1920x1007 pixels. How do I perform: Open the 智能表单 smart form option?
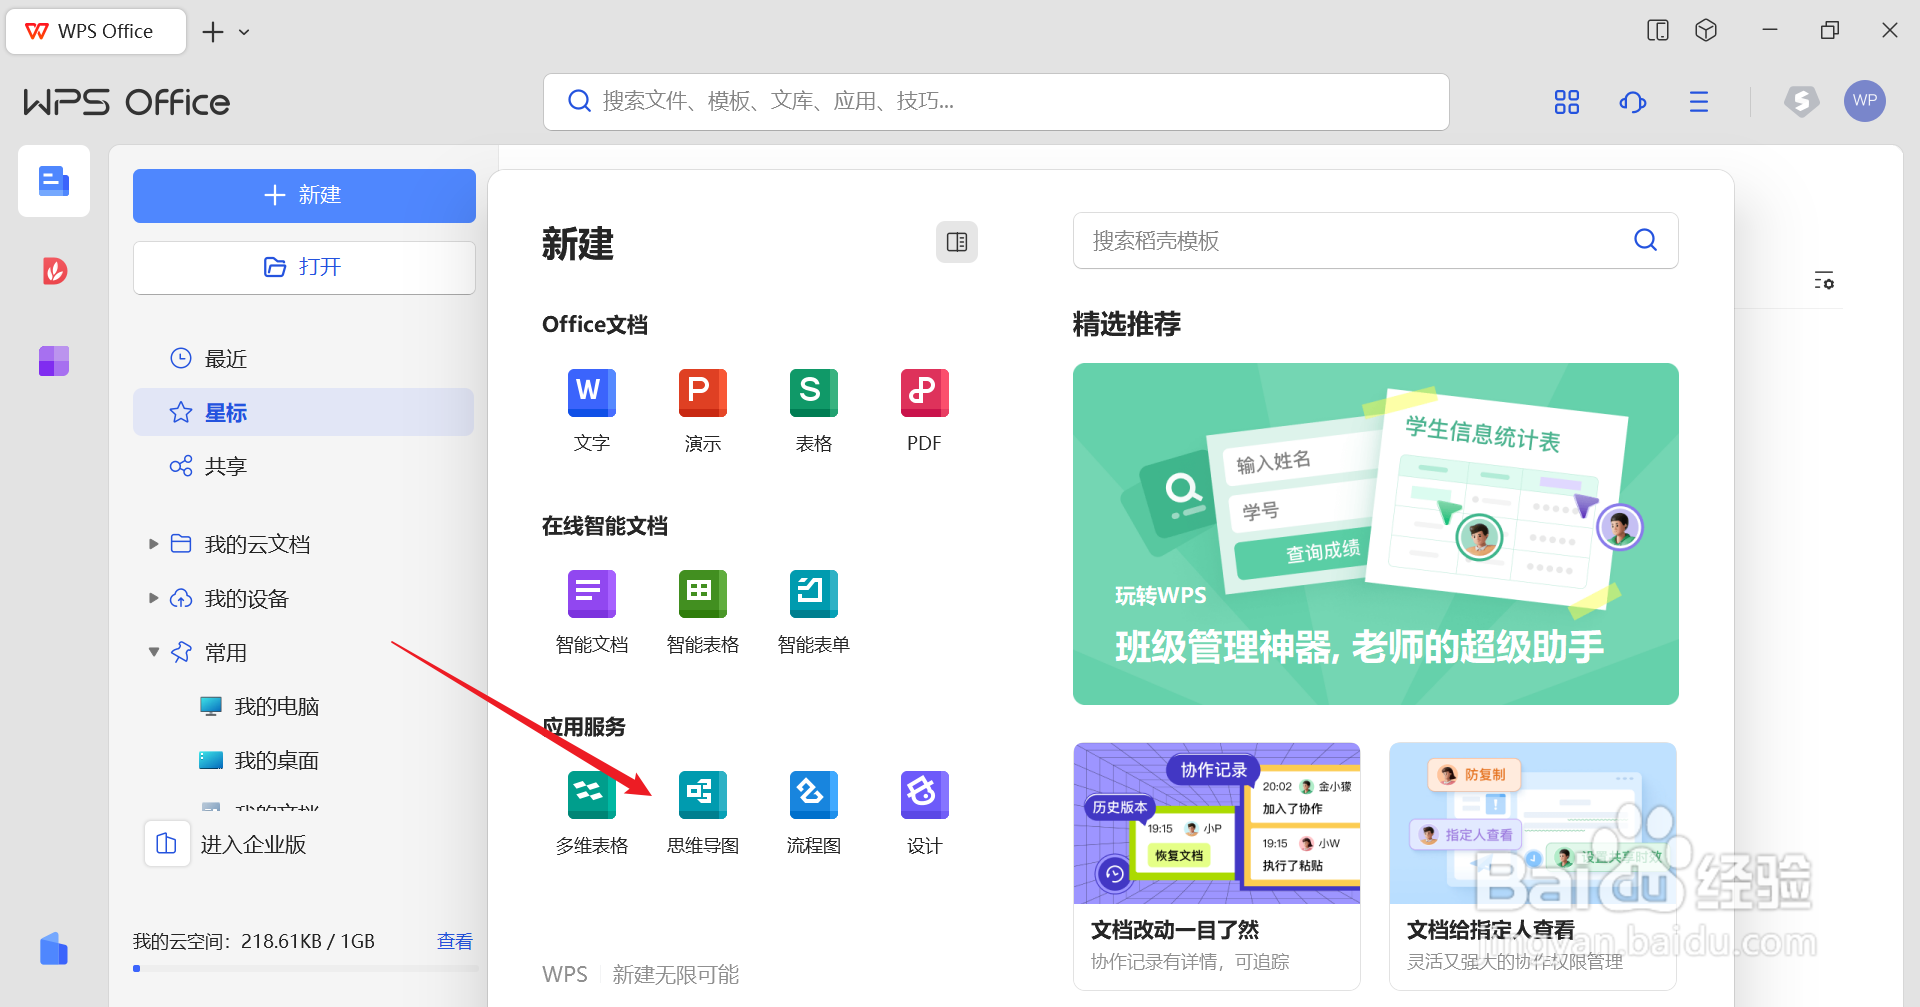coord(814,611)
